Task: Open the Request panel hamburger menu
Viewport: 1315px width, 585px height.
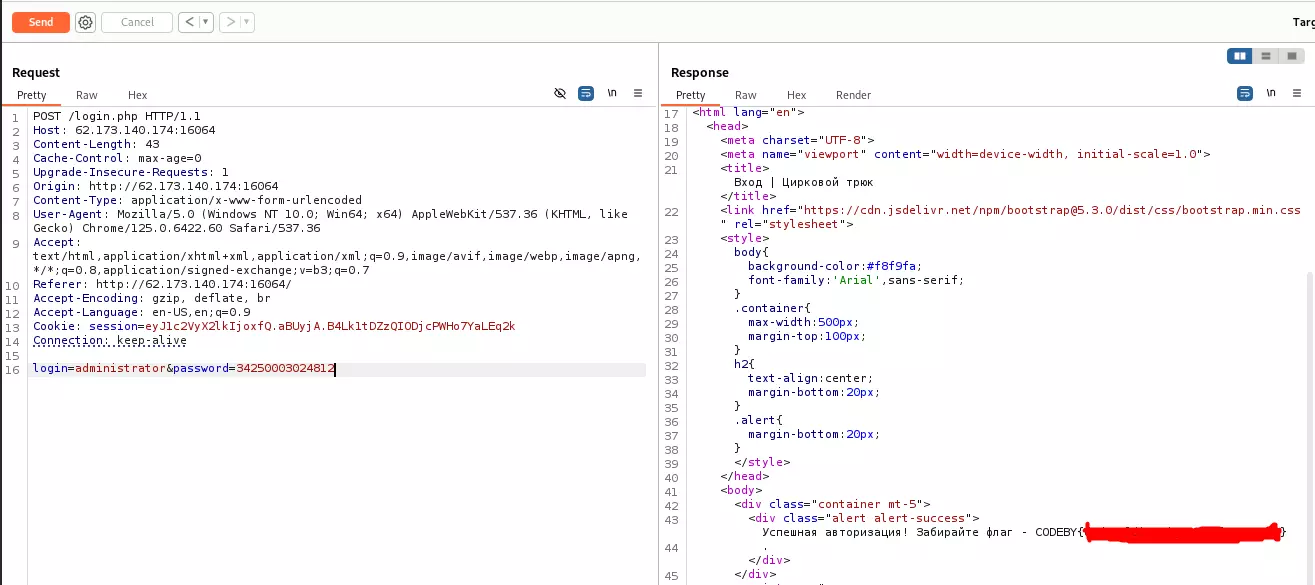Action: click(638, 93)
